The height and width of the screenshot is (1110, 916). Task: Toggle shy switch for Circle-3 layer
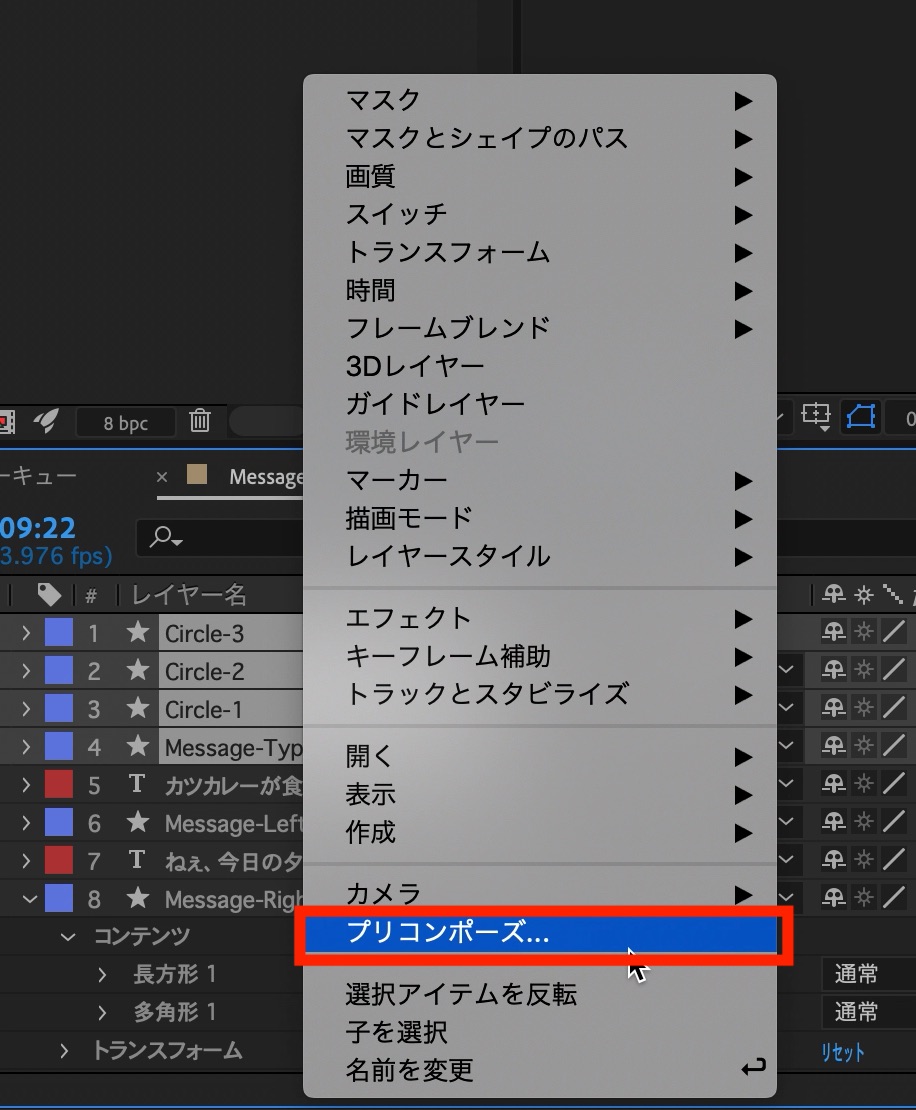coord(833,631)
